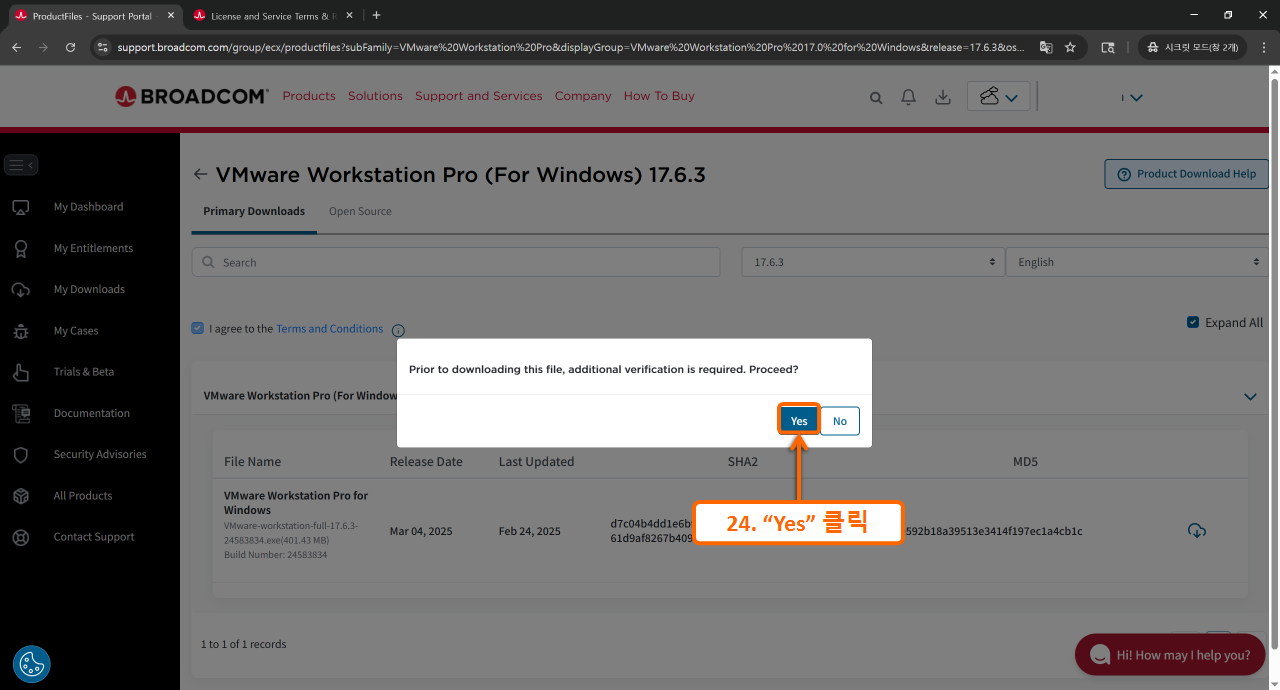Click Product Download Help button
Viewport: 1280px width, 690px height.
click(x=1186, y=173)
